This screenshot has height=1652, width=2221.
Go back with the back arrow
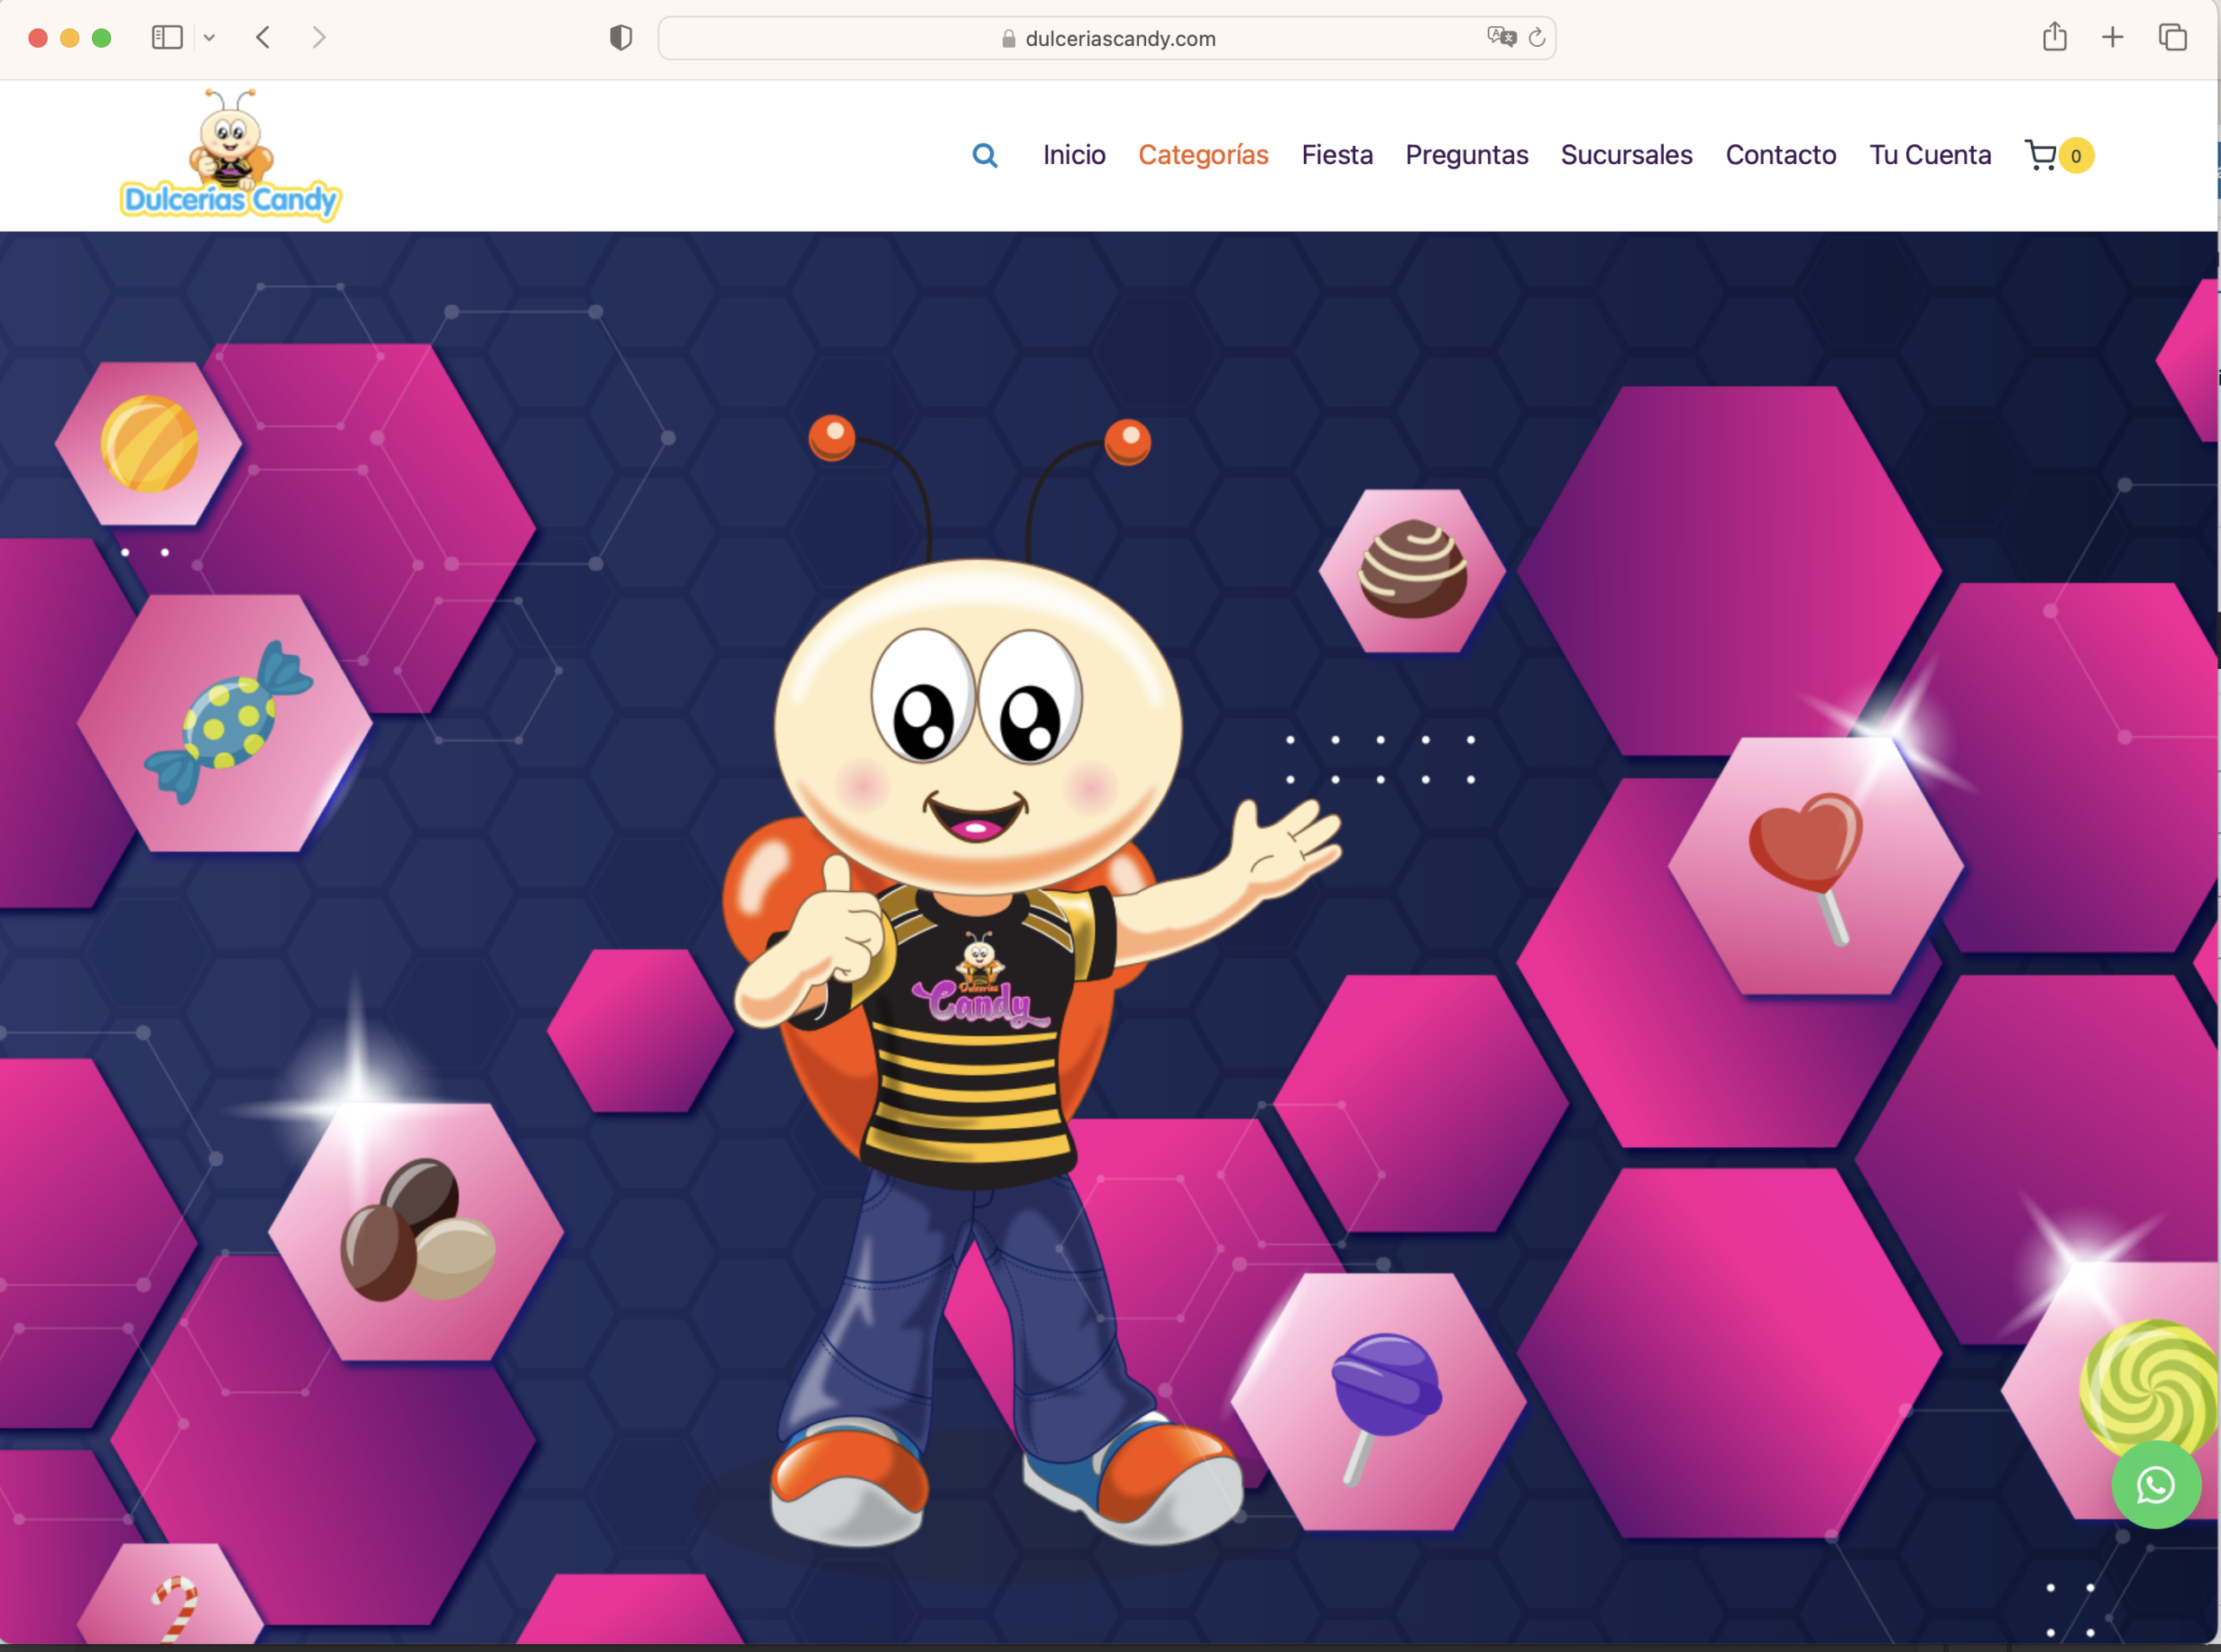(263, 38)
